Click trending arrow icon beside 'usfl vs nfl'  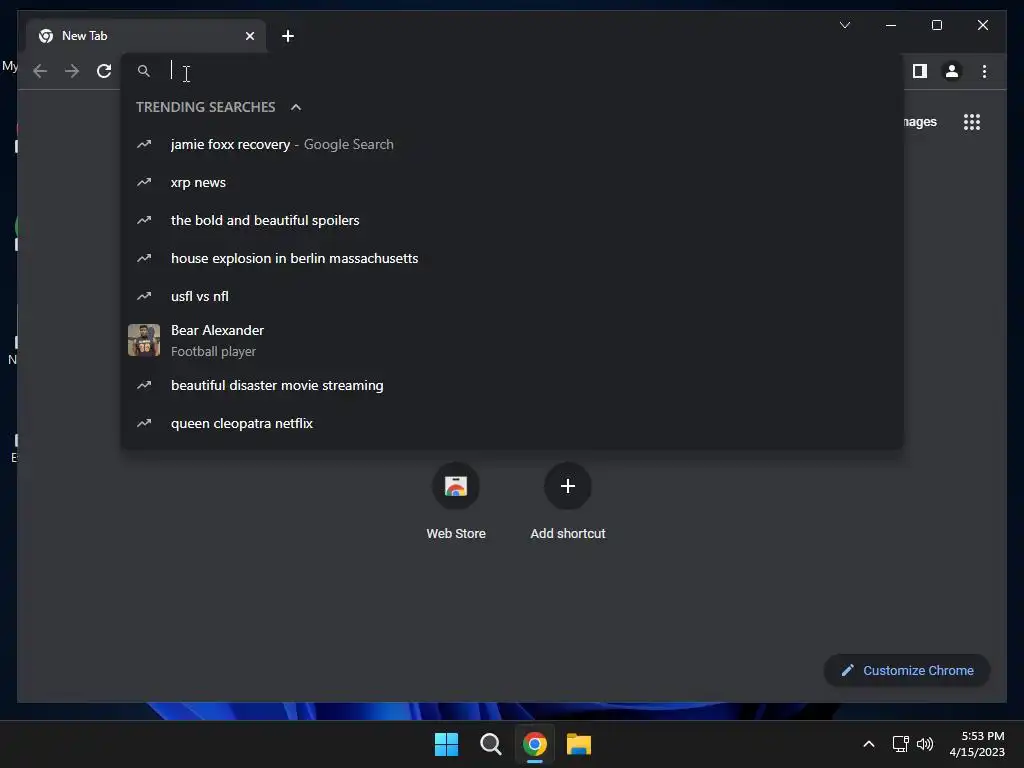click(x=144, y=296)
